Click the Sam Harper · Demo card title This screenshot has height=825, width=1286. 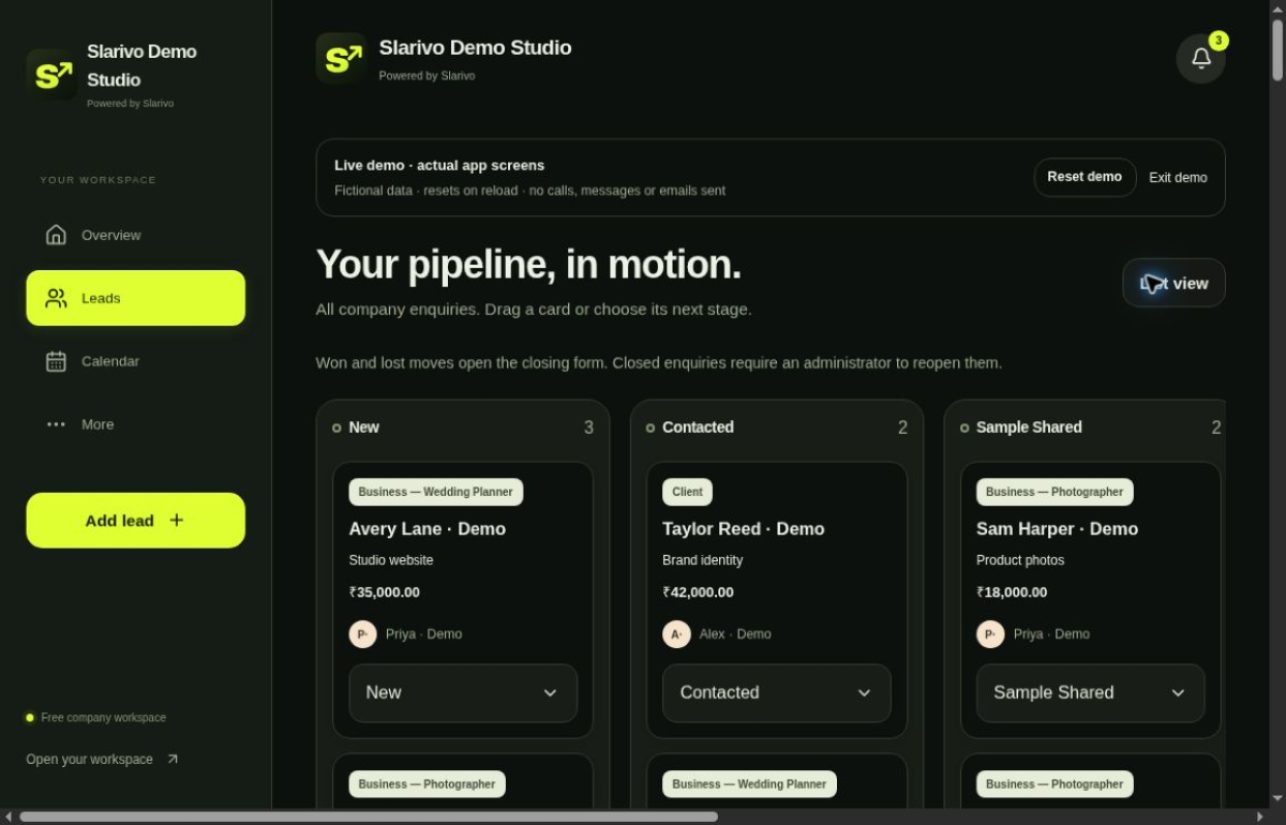point(1057,529)
